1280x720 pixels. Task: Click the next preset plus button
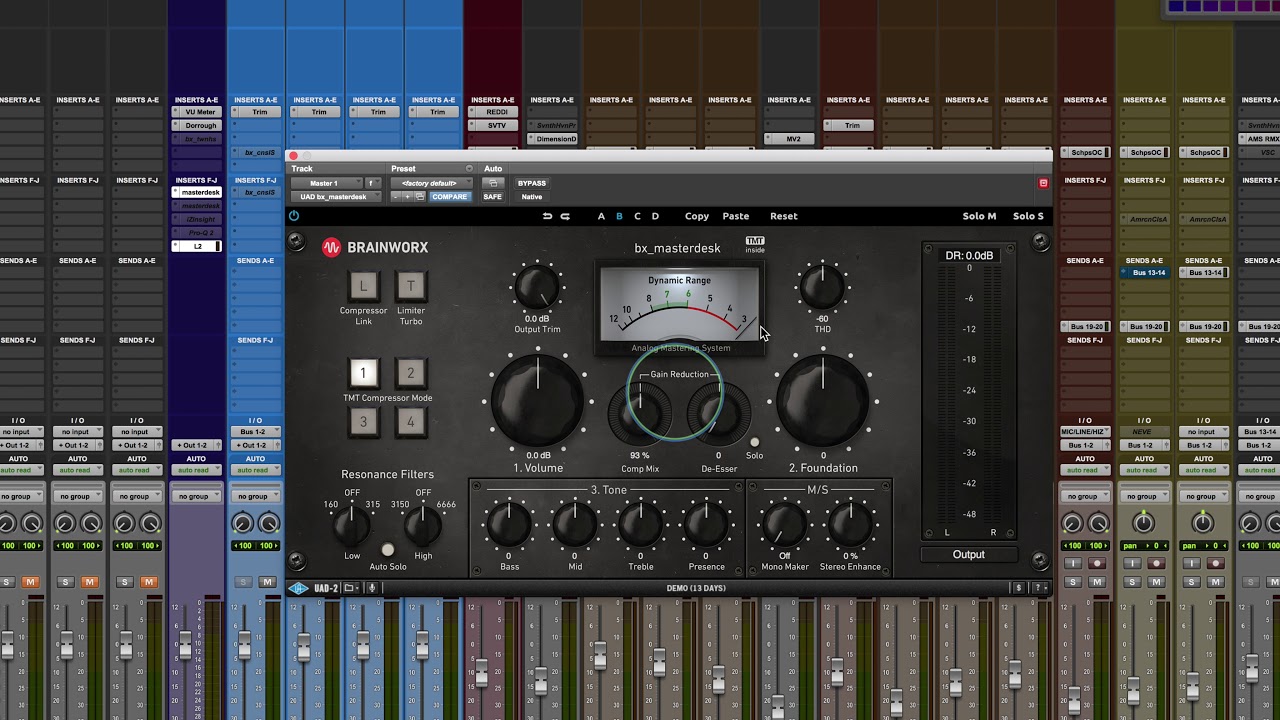coord(407,197)
